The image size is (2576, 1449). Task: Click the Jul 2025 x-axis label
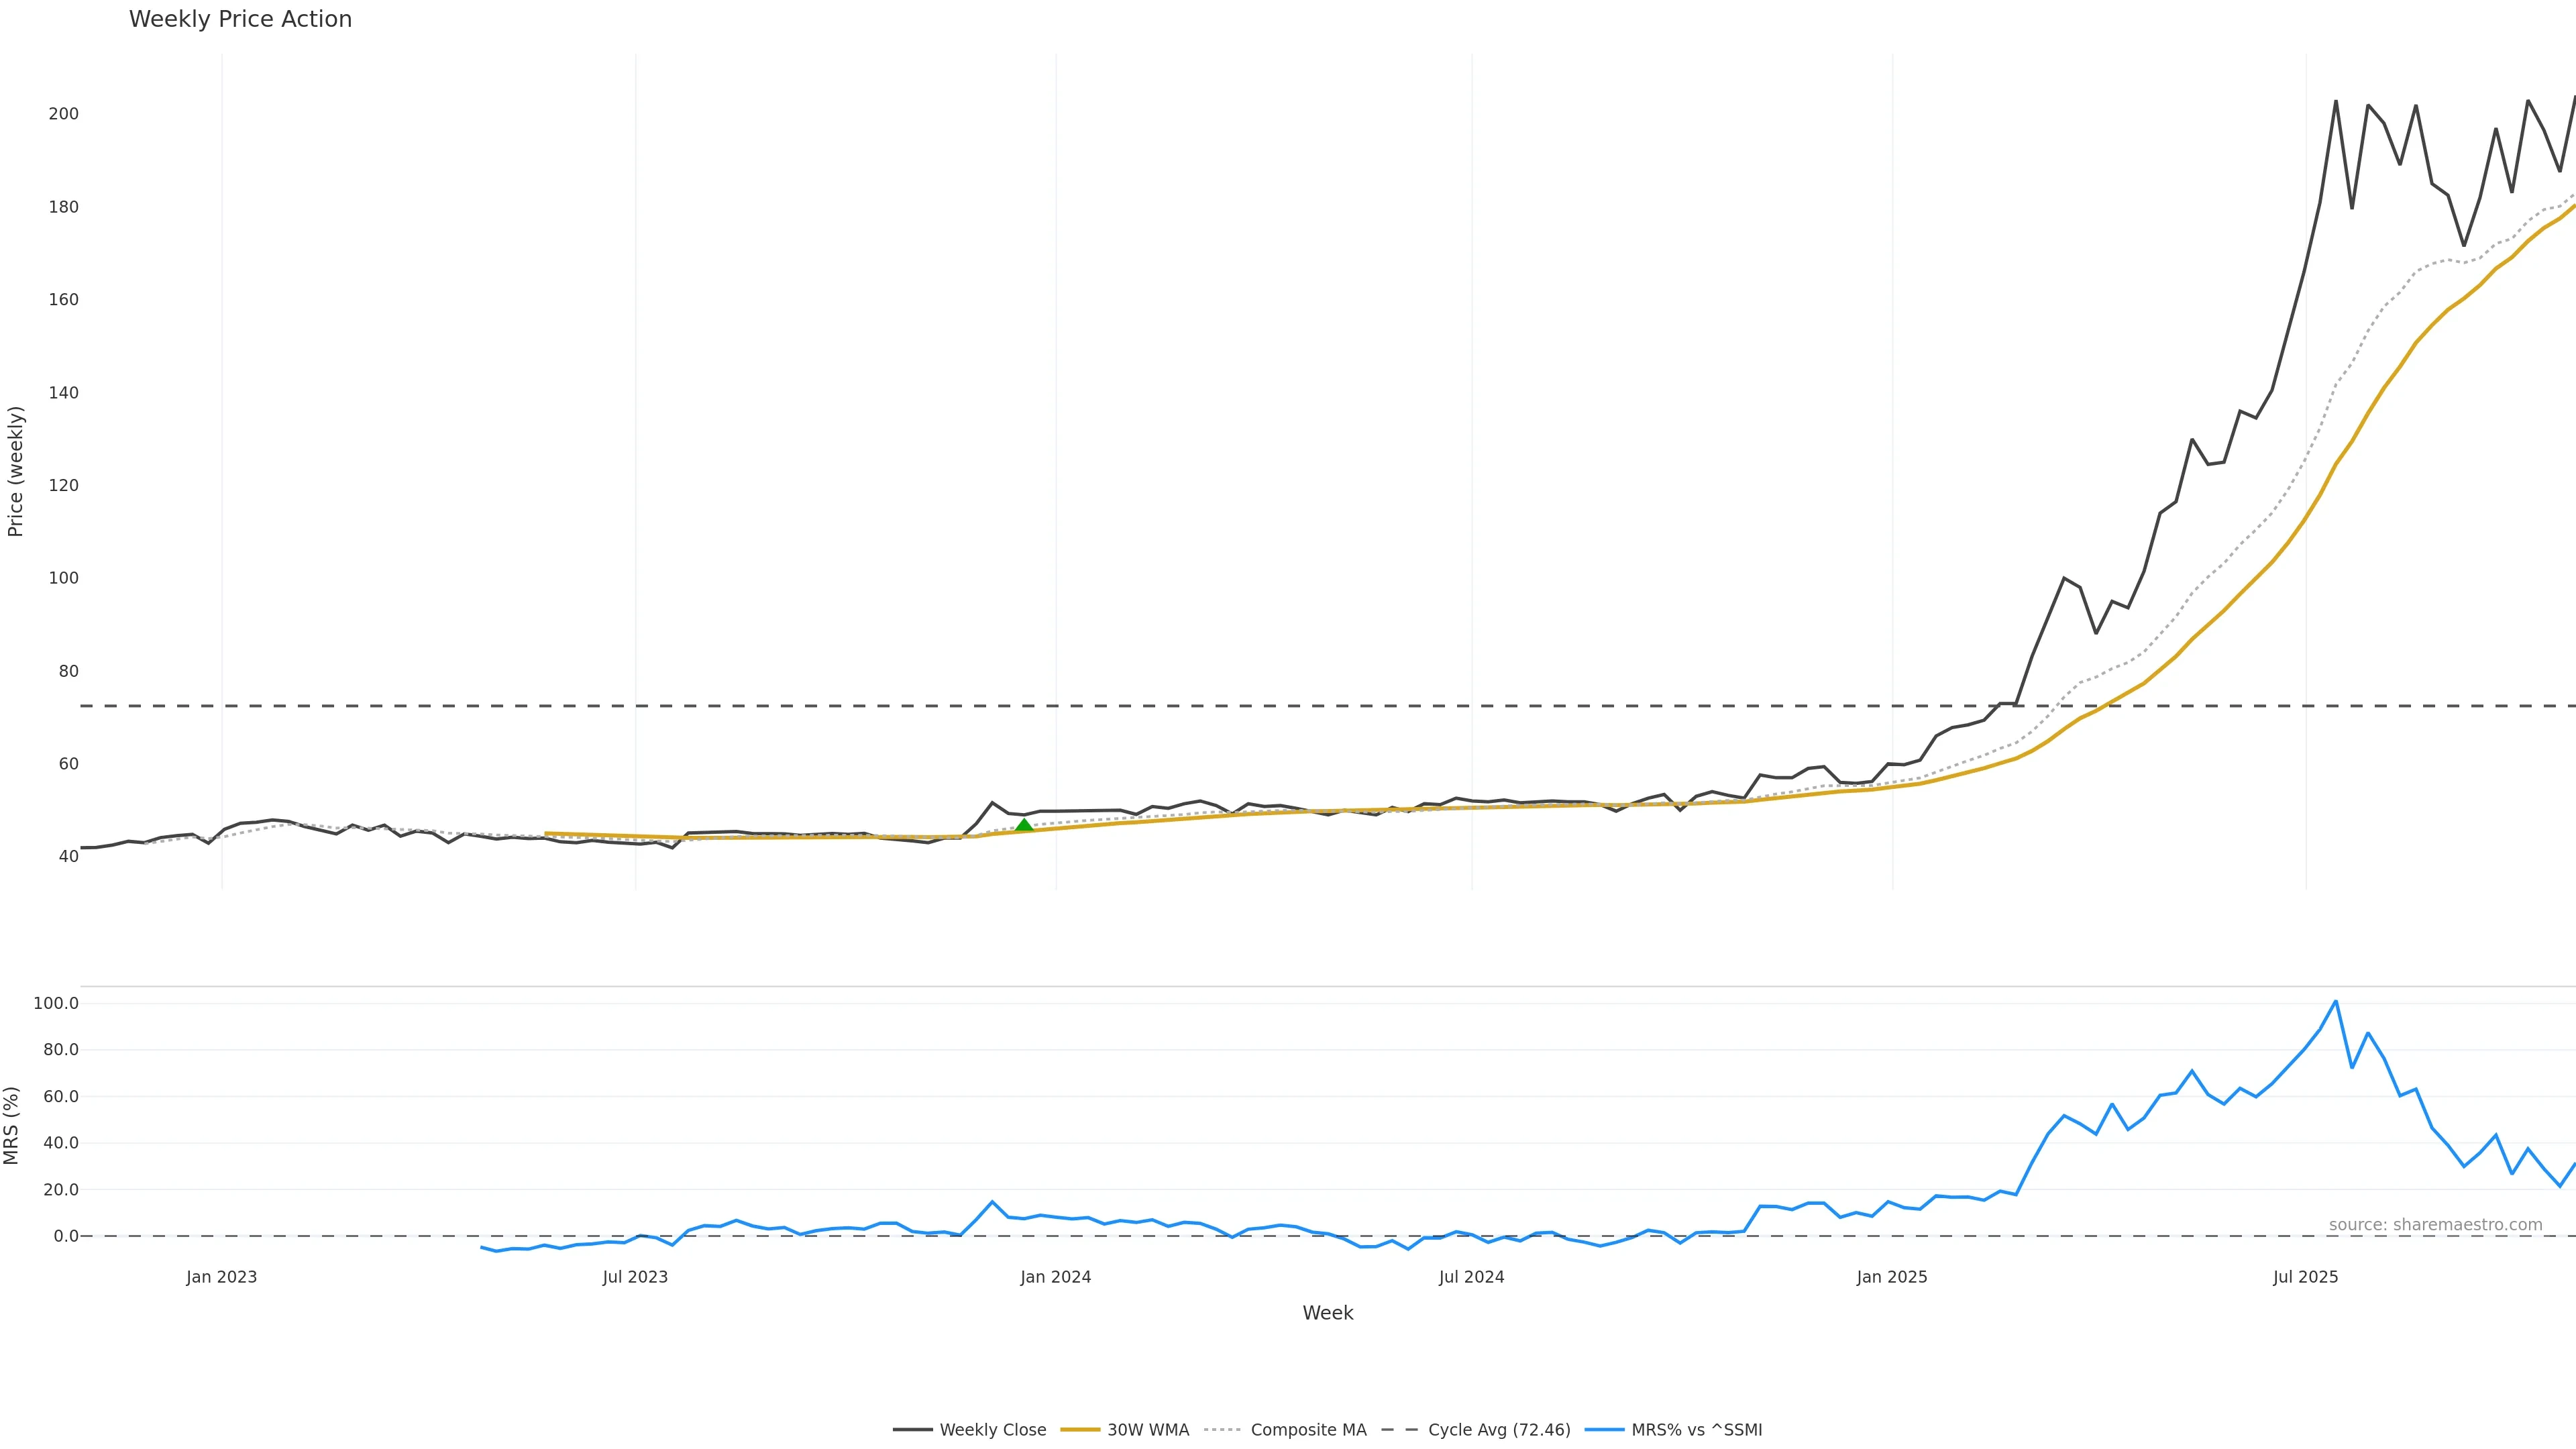tap(2305, 1277)
